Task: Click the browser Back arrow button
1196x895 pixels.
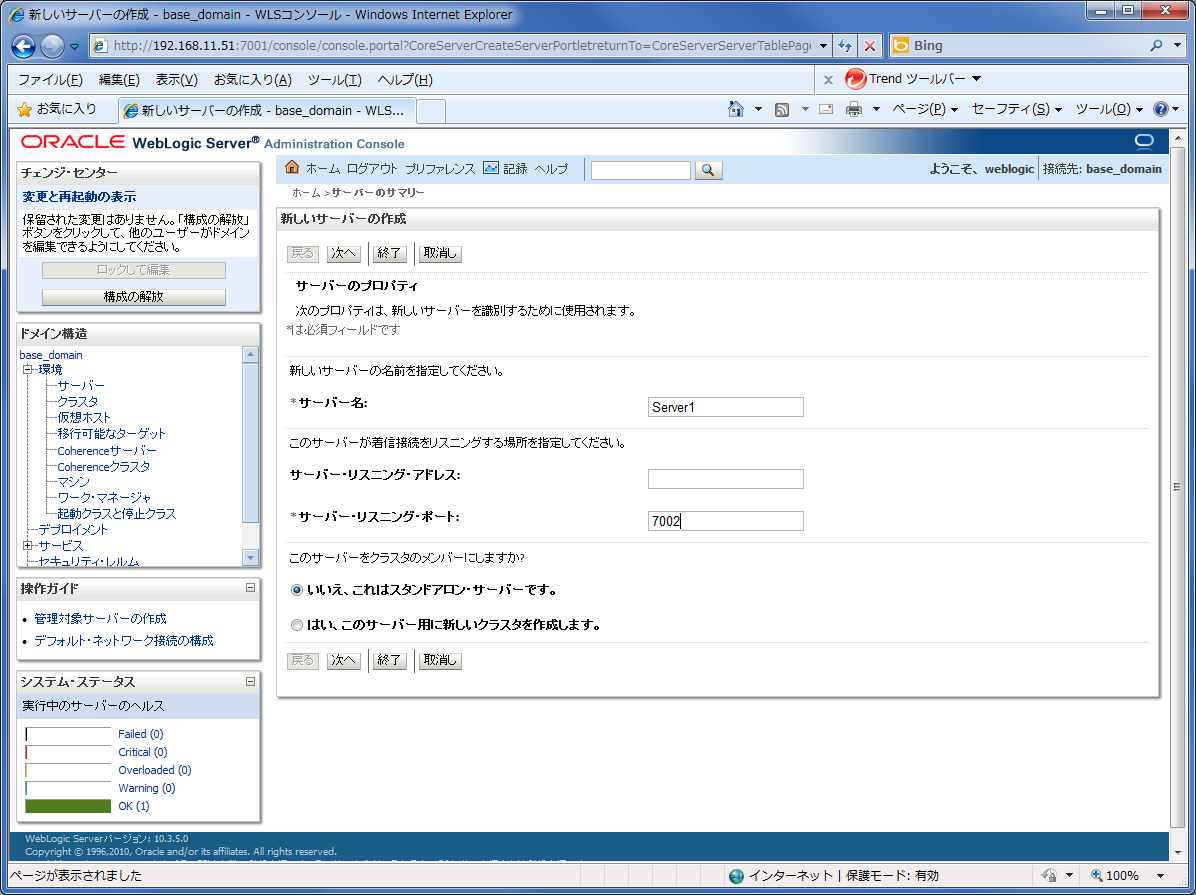Action: click(x=24, y=47)
